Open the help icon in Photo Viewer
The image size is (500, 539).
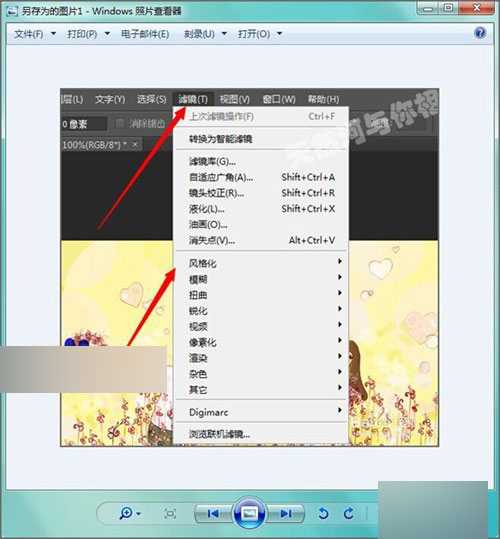(x=480, y=33)
